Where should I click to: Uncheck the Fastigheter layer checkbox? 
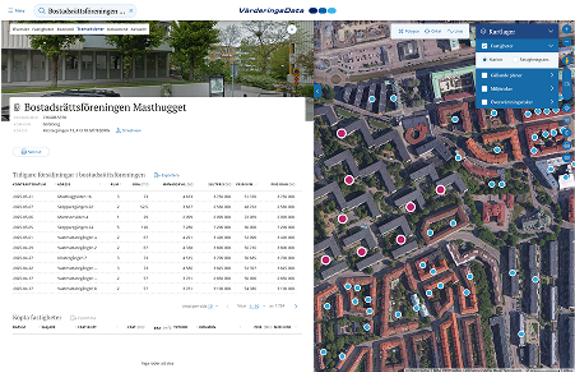(484, 46)
